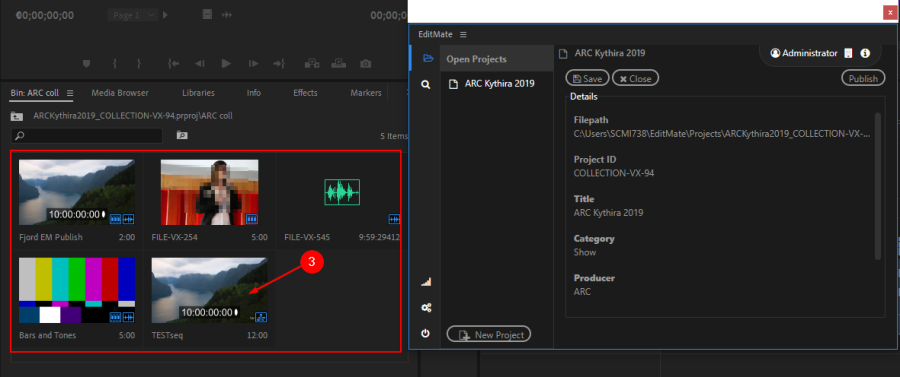
Task: Click the bin search input field
Action: pos(87,136)
